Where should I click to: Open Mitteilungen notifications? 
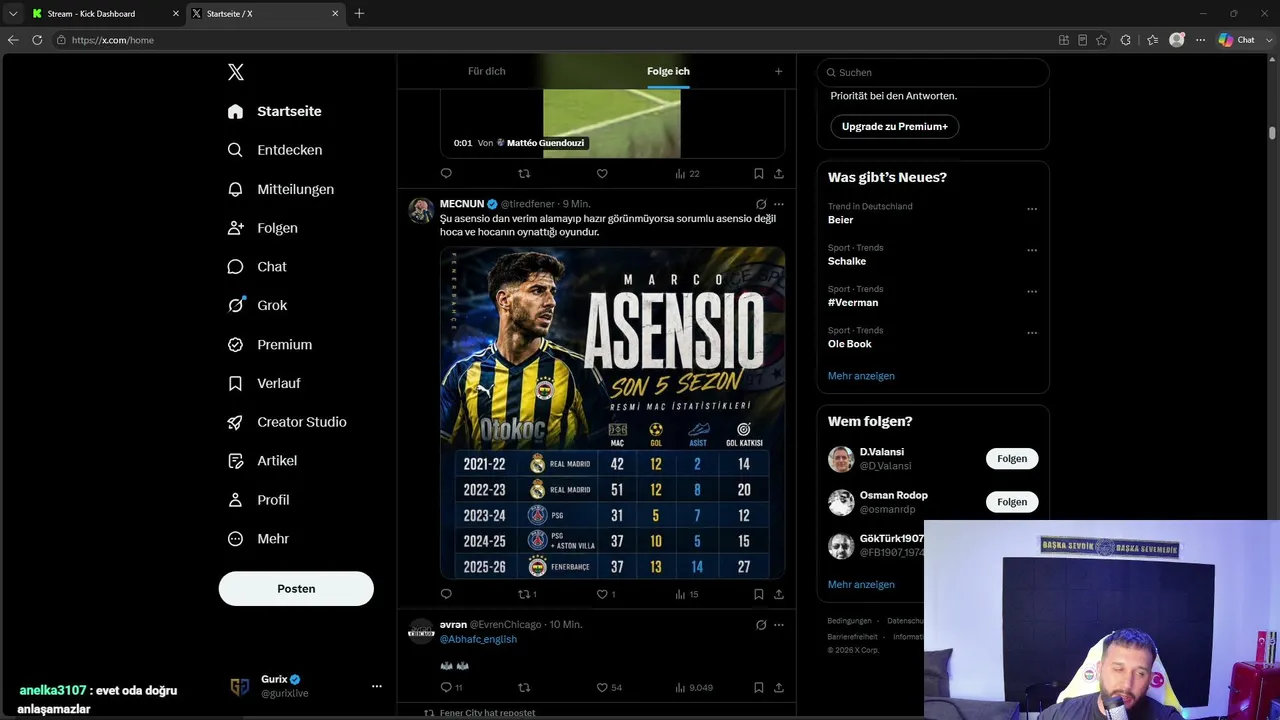(x=281, y=189)
